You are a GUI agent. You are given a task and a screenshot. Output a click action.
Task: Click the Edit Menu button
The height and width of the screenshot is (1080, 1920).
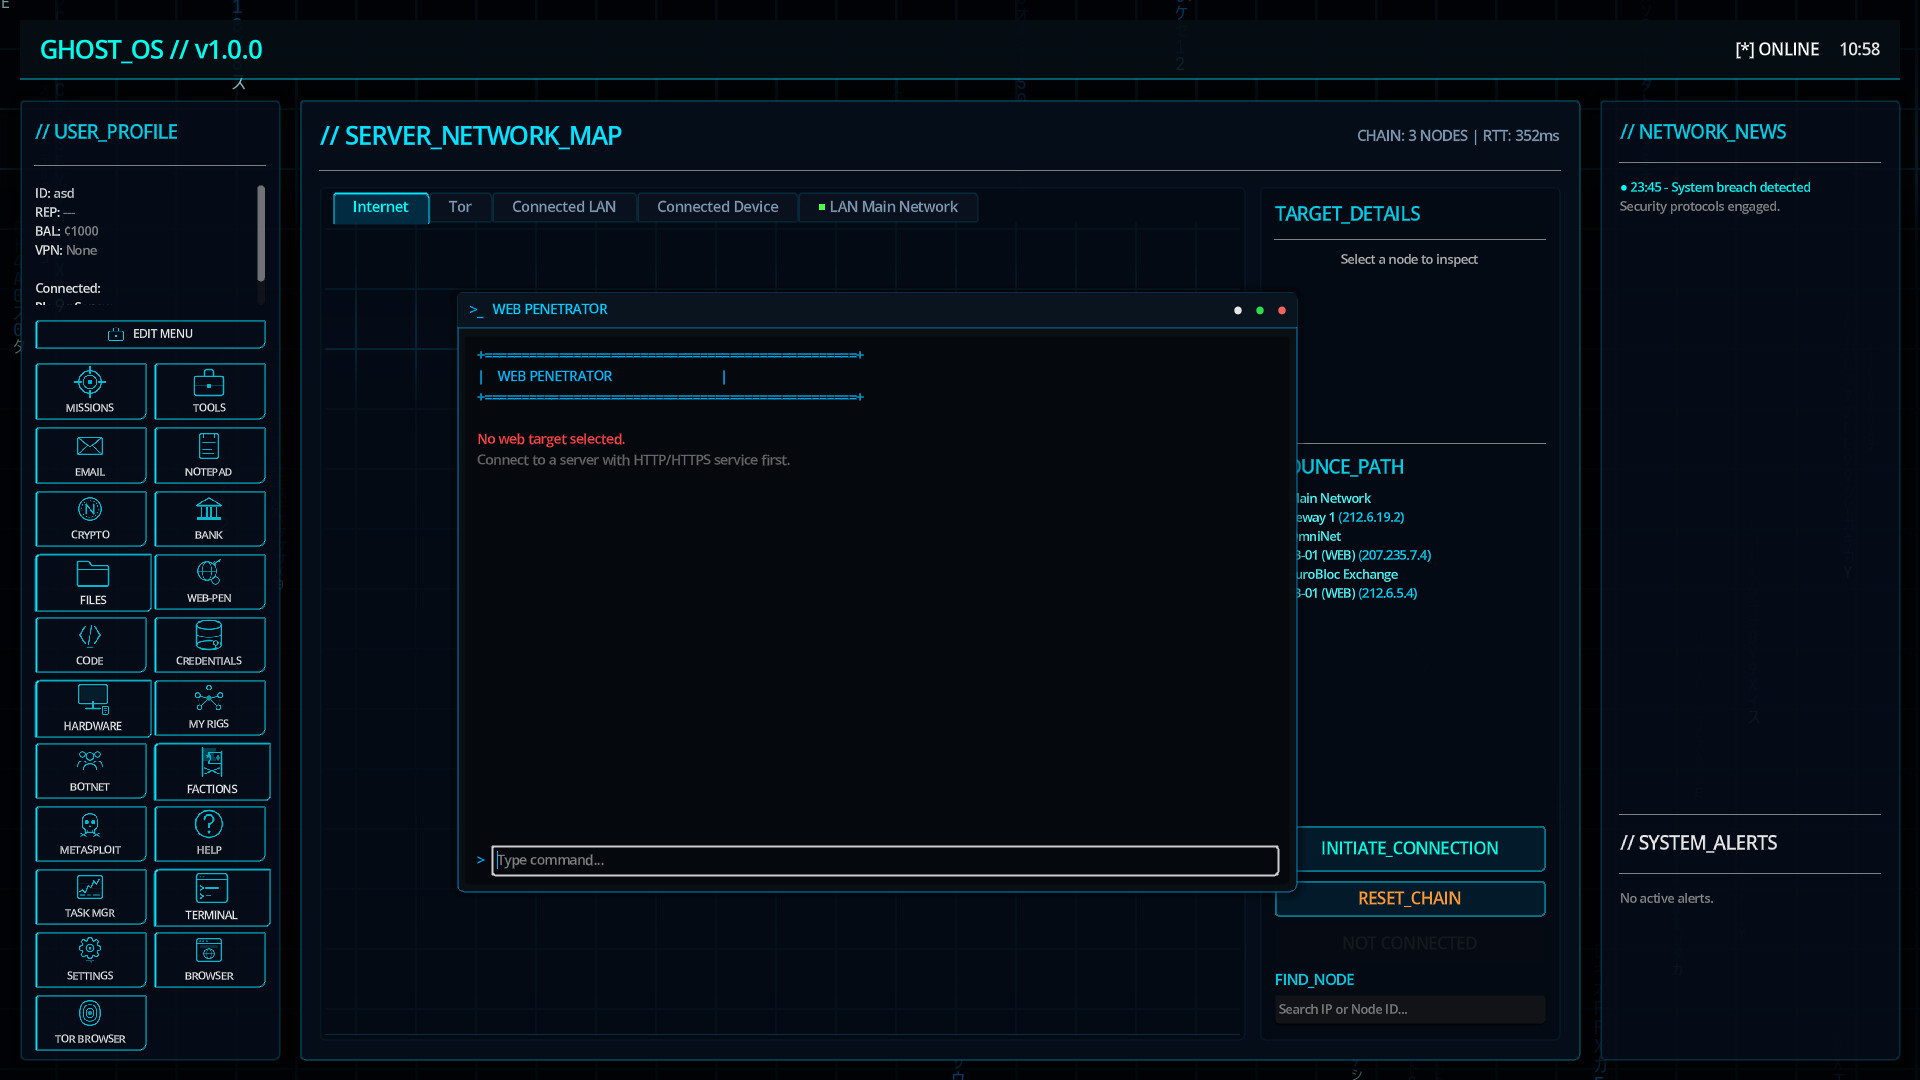tap(150, 334)
